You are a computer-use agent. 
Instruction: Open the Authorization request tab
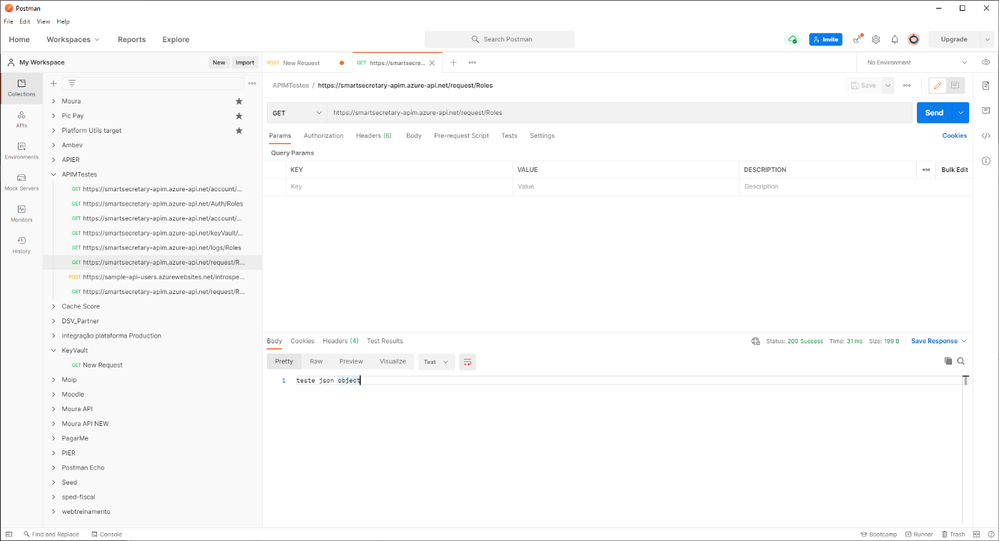(x=323, y=136)
